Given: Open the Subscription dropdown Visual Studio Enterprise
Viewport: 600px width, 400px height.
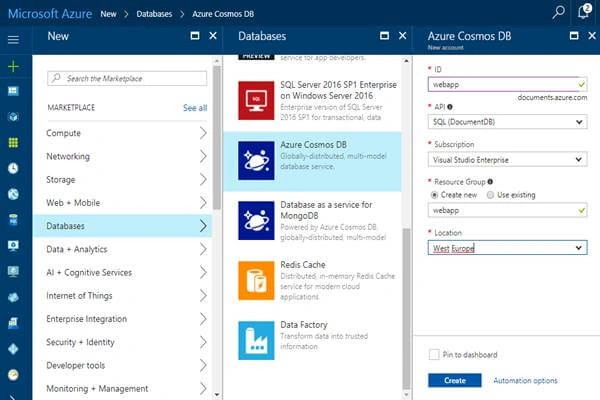Looking at the screenshot, I should coord(507,160).
